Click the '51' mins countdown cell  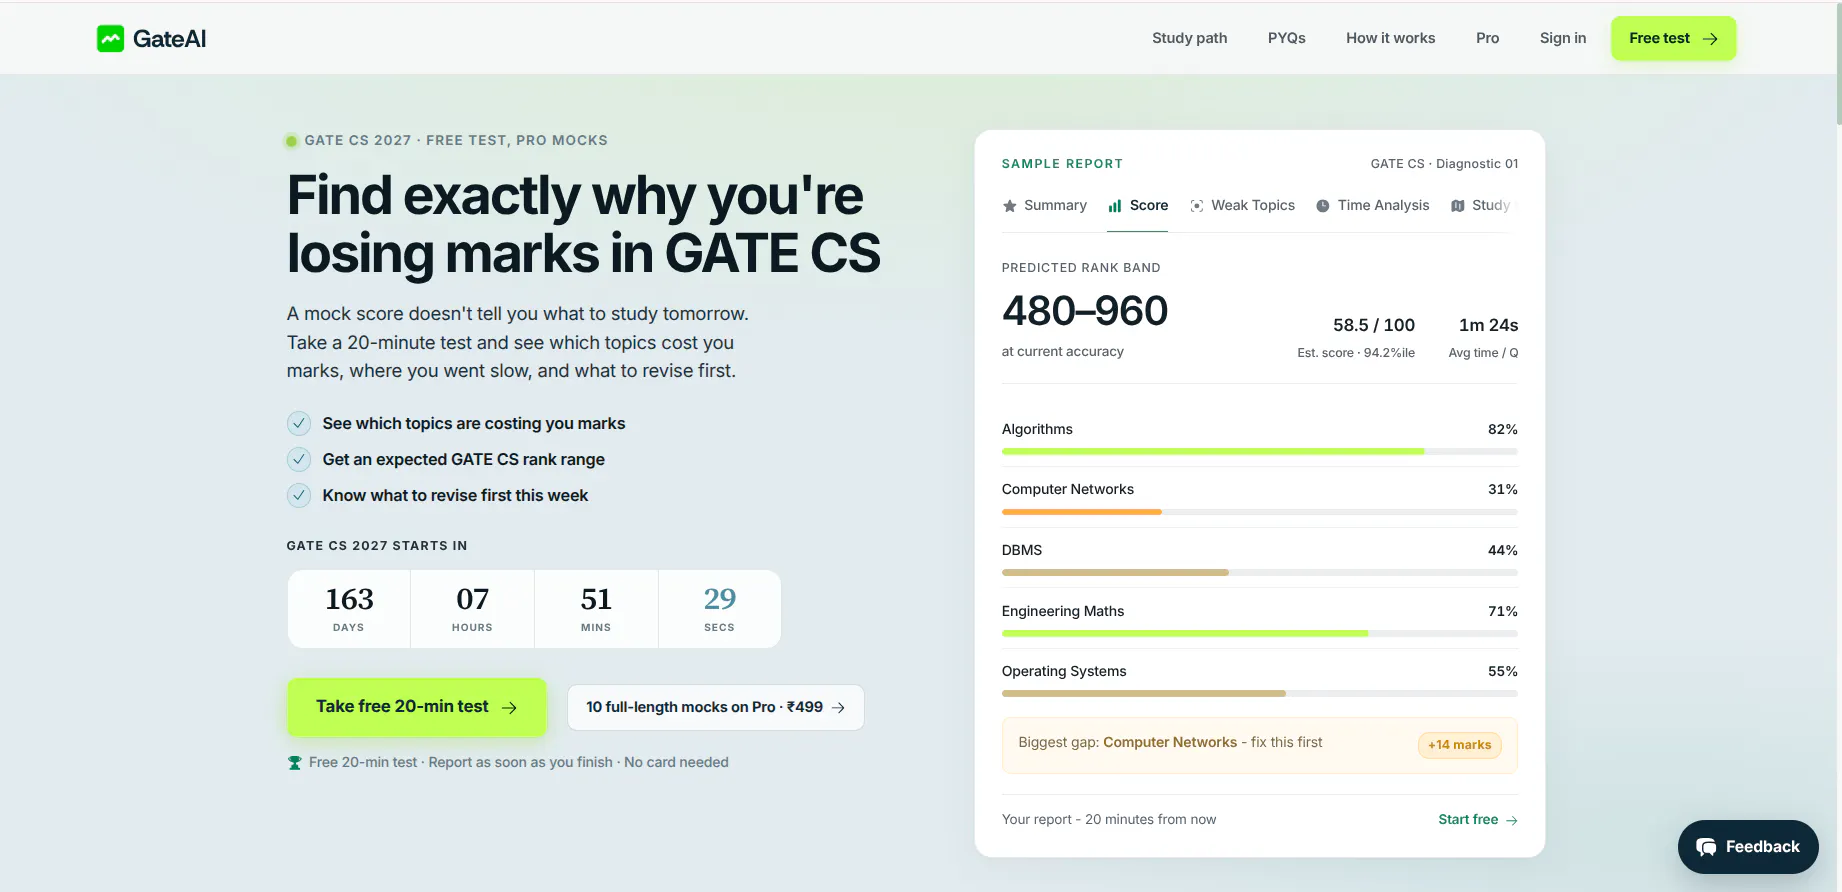pyautogui.click(x=596, y=609)
